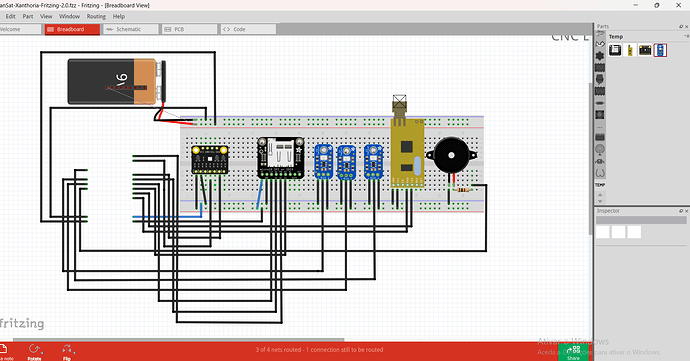690x361 pixels.
Task: Click the 9V battery on the canvas
Action: click(116, 81)
